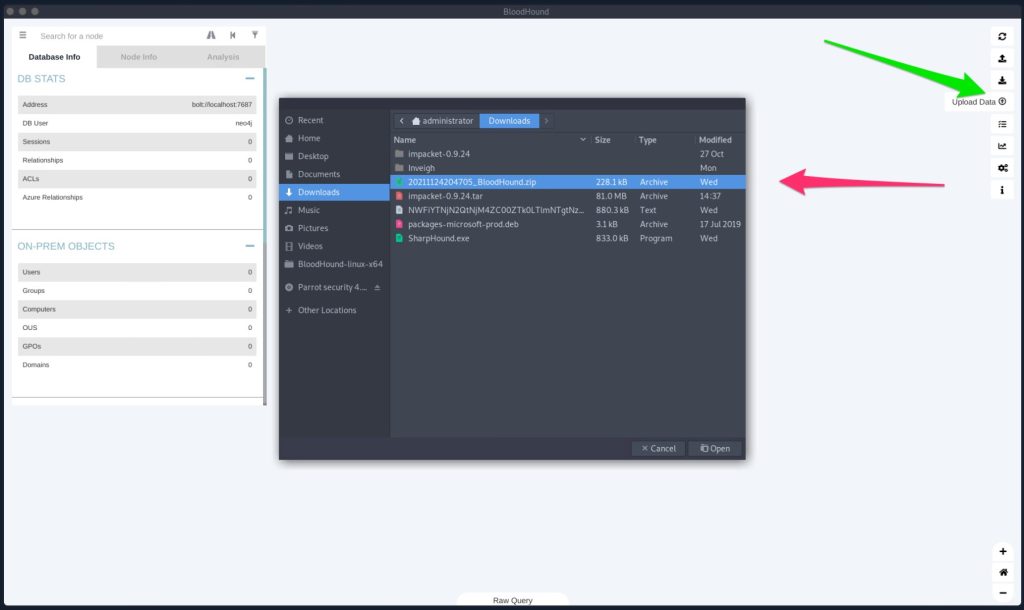Select Recent in the file dialog sidebar

click(x=334, y=120)
